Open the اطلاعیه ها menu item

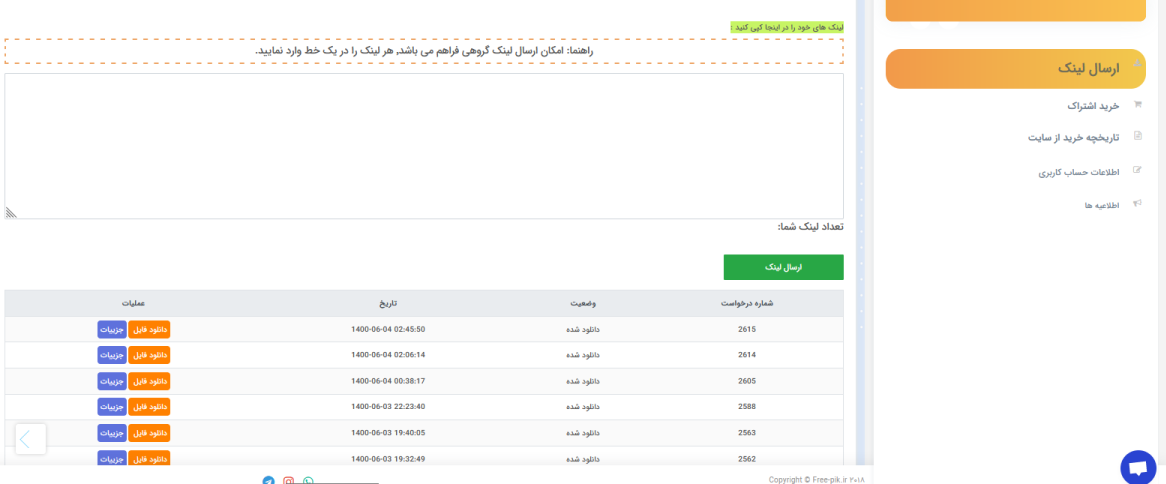[1102, 204]
